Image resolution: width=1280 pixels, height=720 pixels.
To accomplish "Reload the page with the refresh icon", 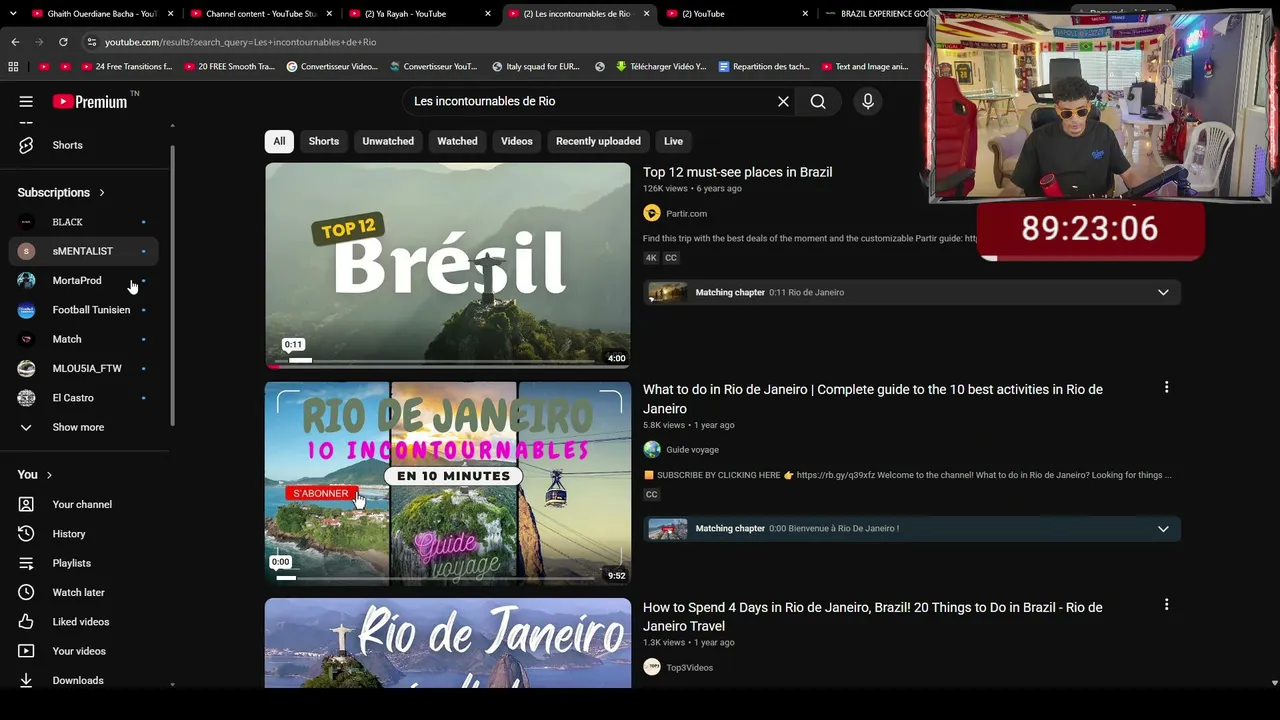I will tap(63, 42).
